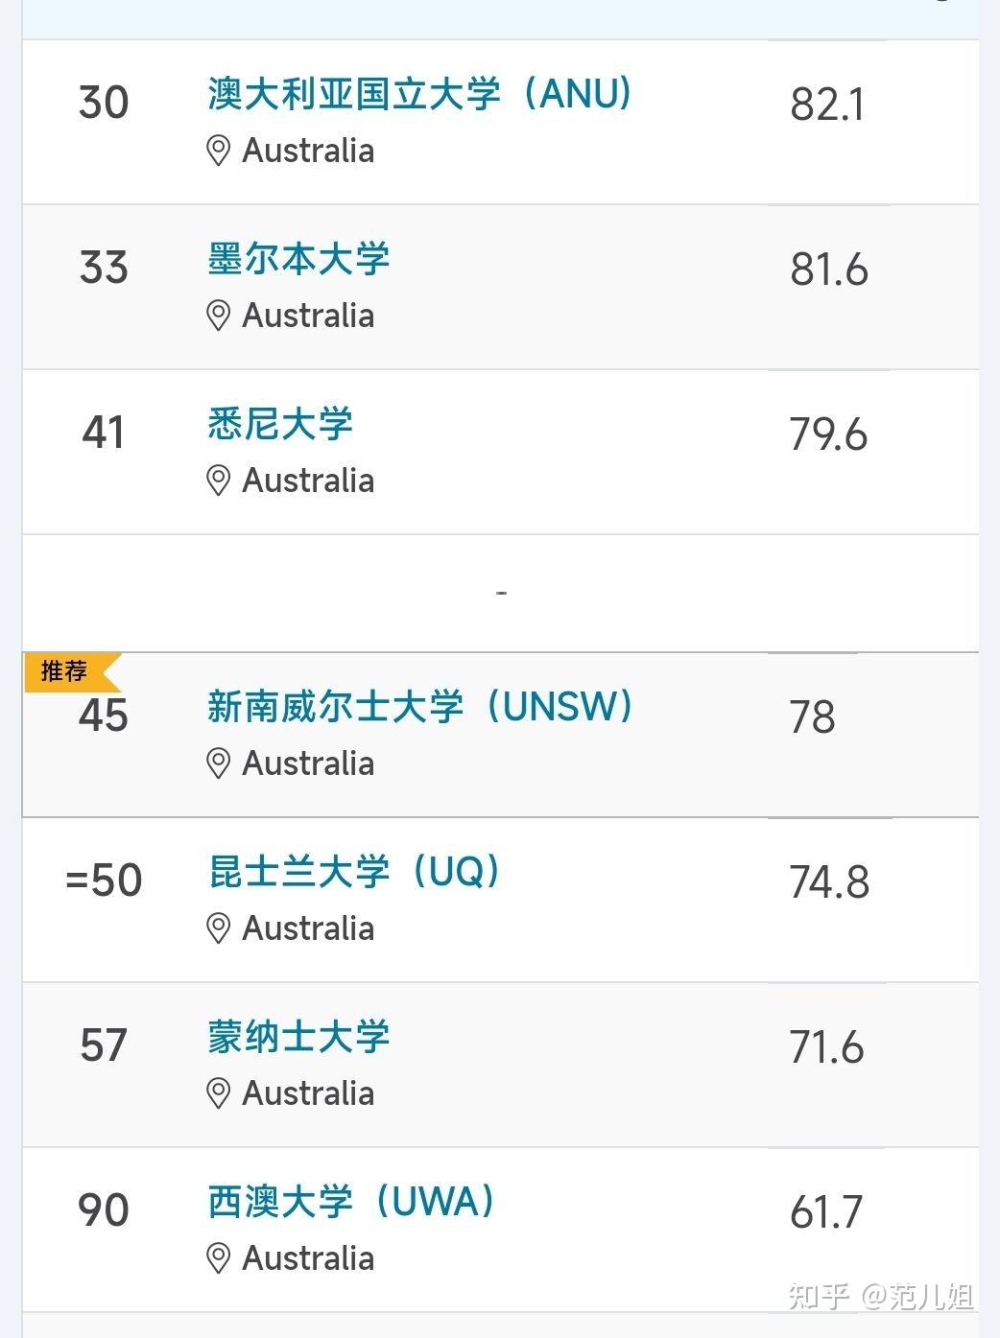Click the 61.7 score for UWA
This screenshot has height=1338, width=1000.
(x=826, y=1212)
